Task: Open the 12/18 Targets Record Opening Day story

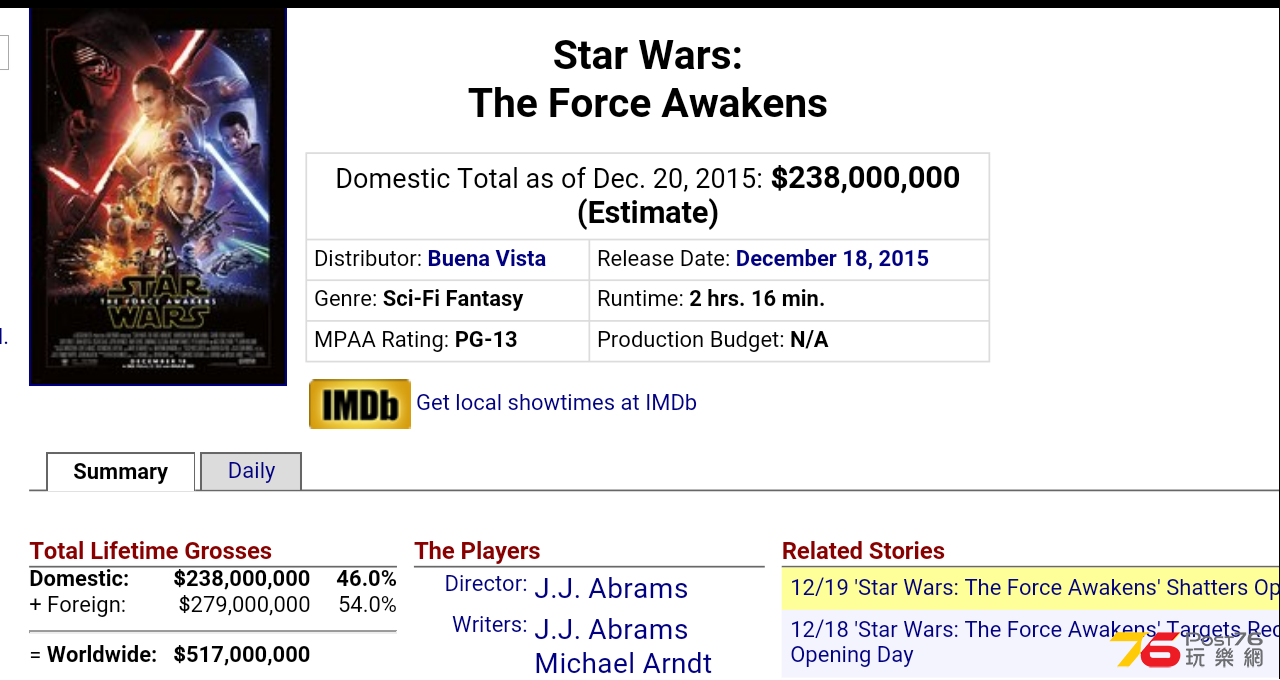Action: 1031,642
